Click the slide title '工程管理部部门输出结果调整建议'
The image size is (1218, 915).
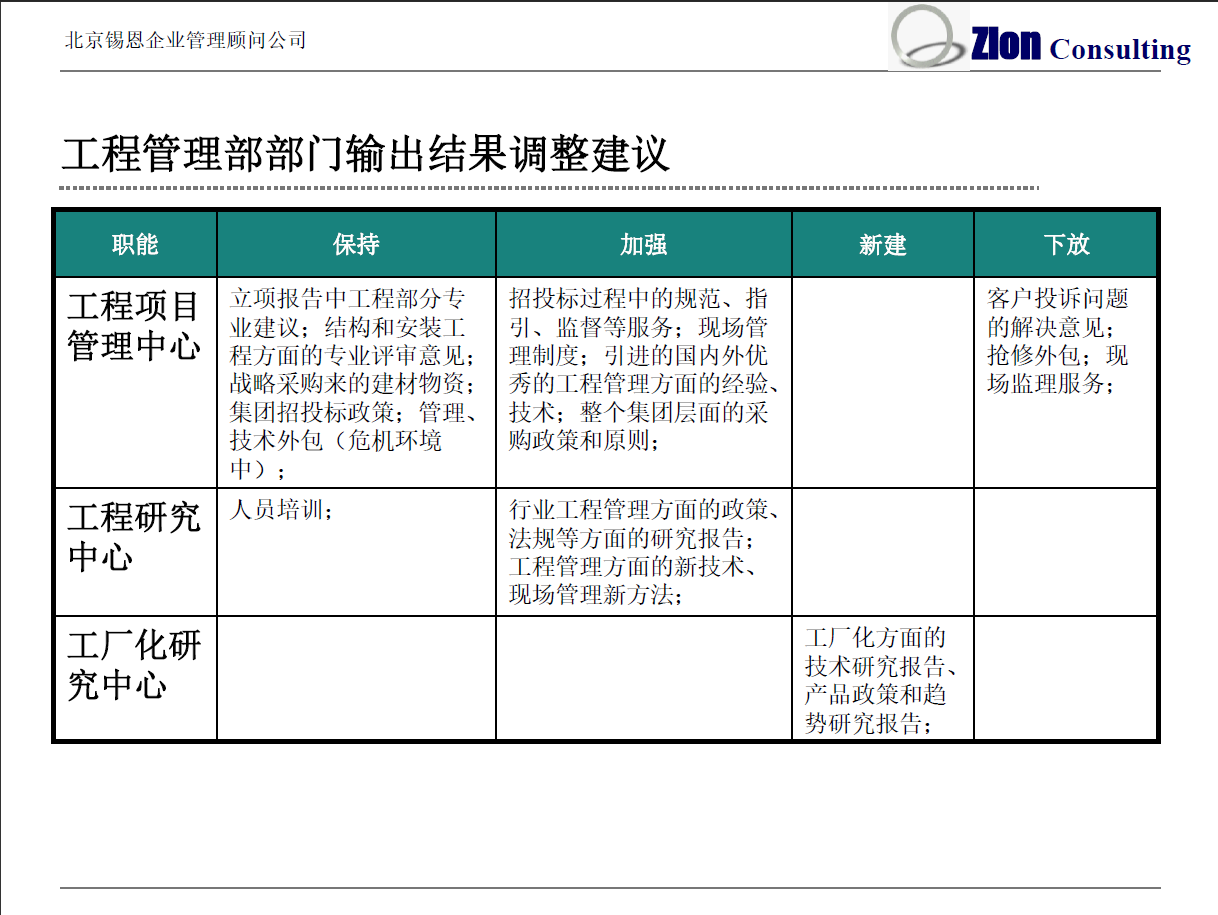[365, 155]
